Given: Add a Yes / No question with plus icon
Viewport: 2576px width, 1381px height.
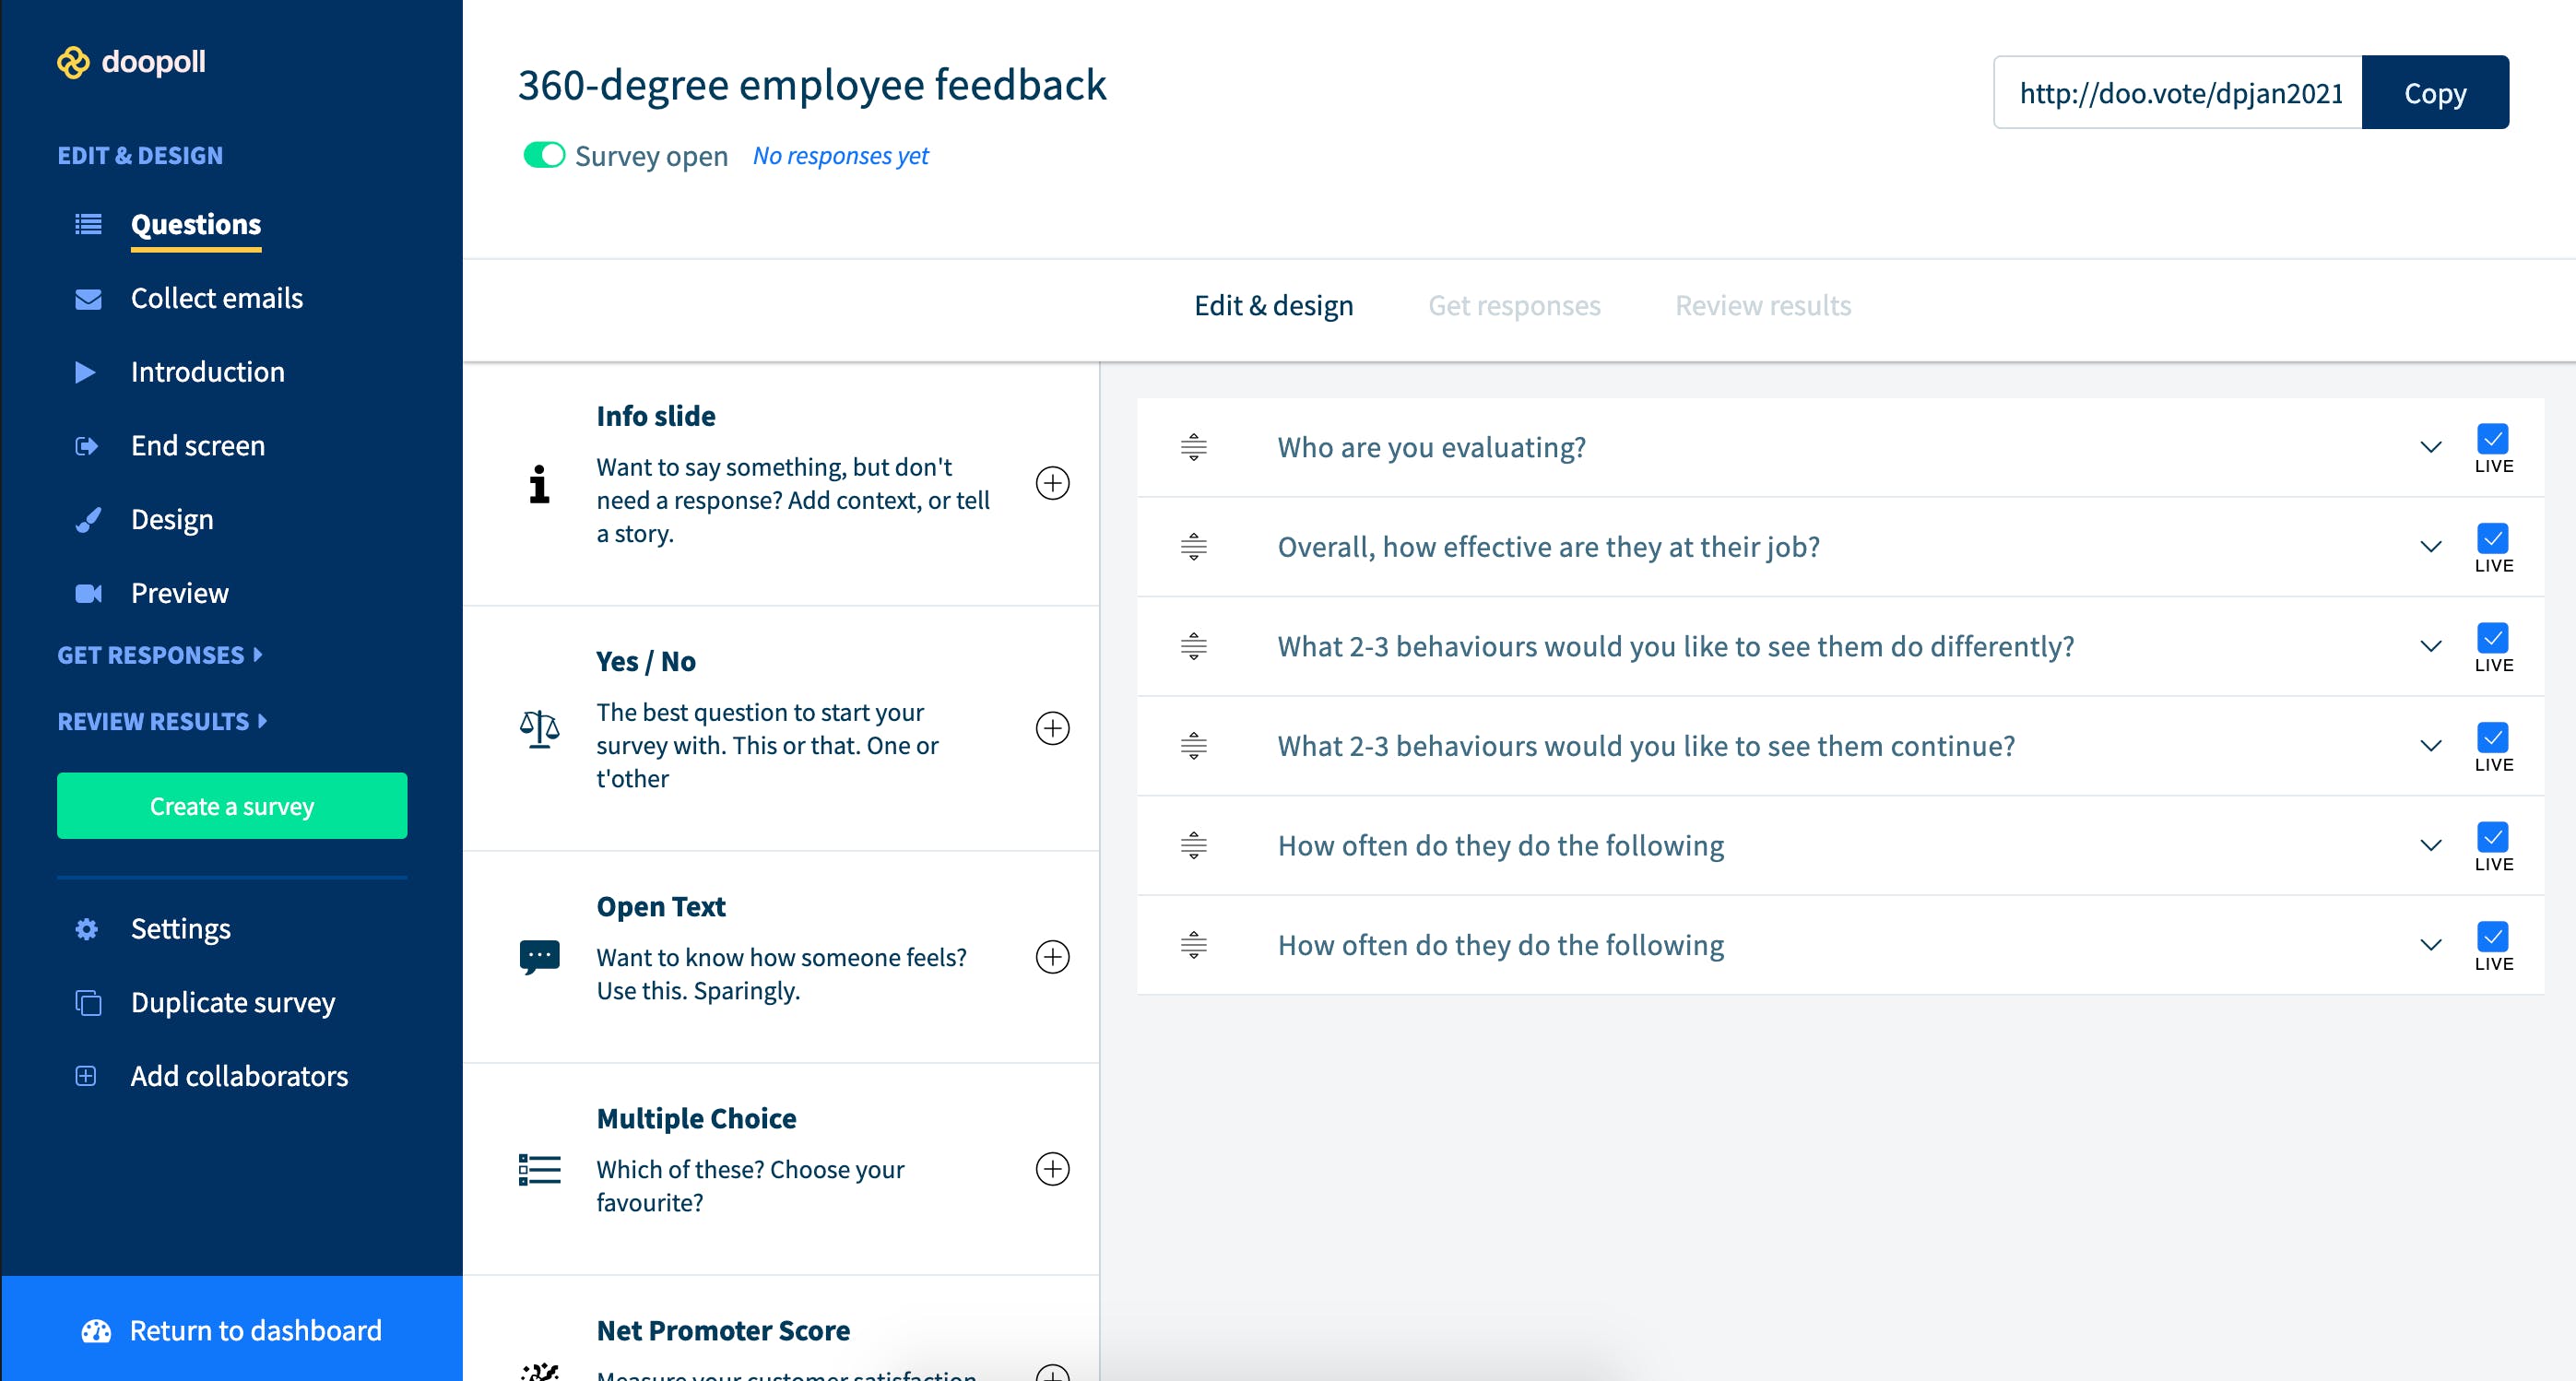Looking at the screenshot, I should pos(1052,728).
